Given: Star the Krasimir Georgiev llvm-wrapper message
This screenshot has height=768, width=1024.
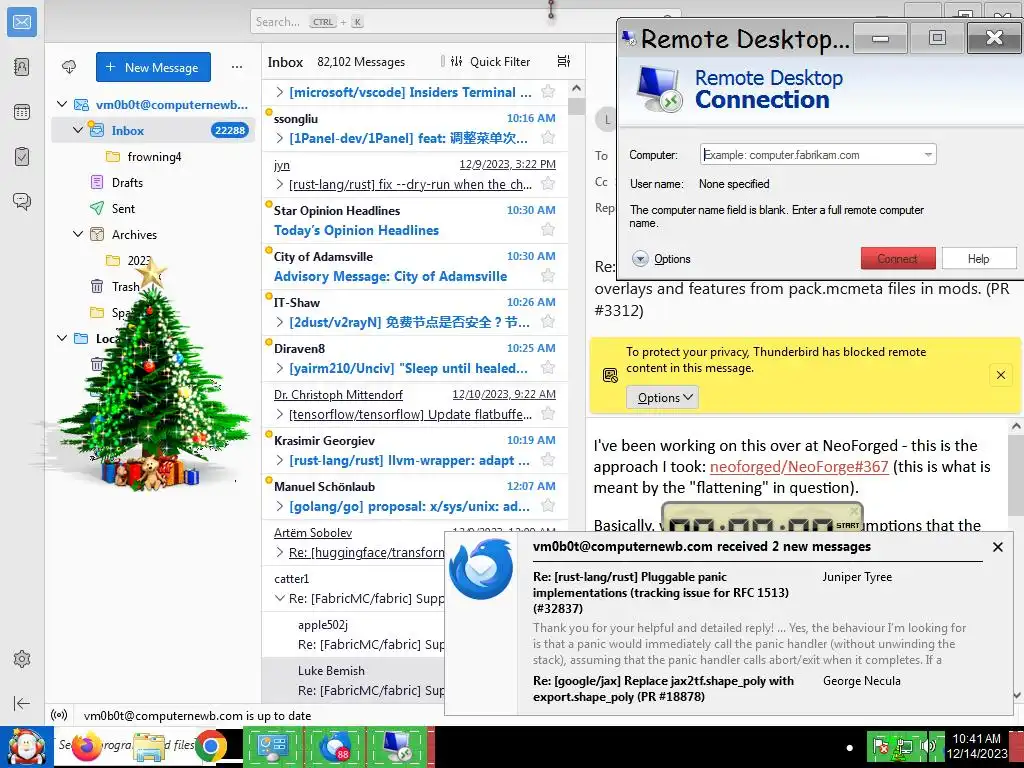Looking at the screenshot, I should [548, 460].
